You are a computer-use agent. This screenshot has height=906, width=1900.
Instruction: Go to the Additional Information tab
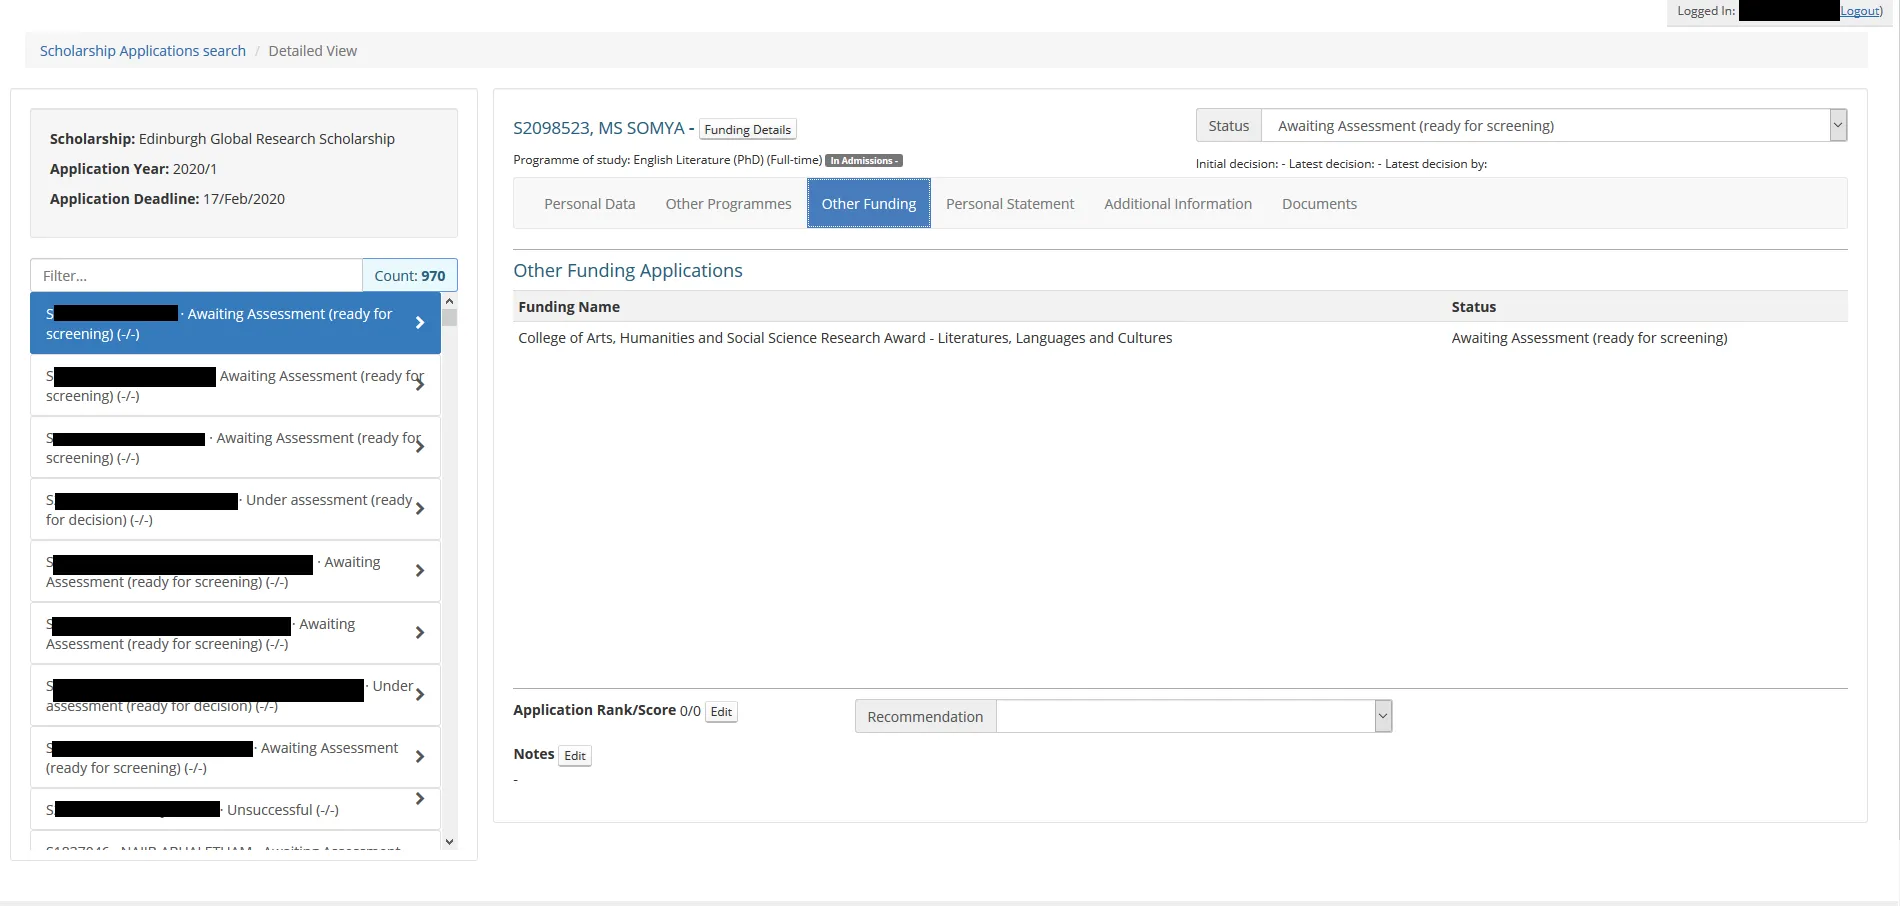pos(1177,204)
